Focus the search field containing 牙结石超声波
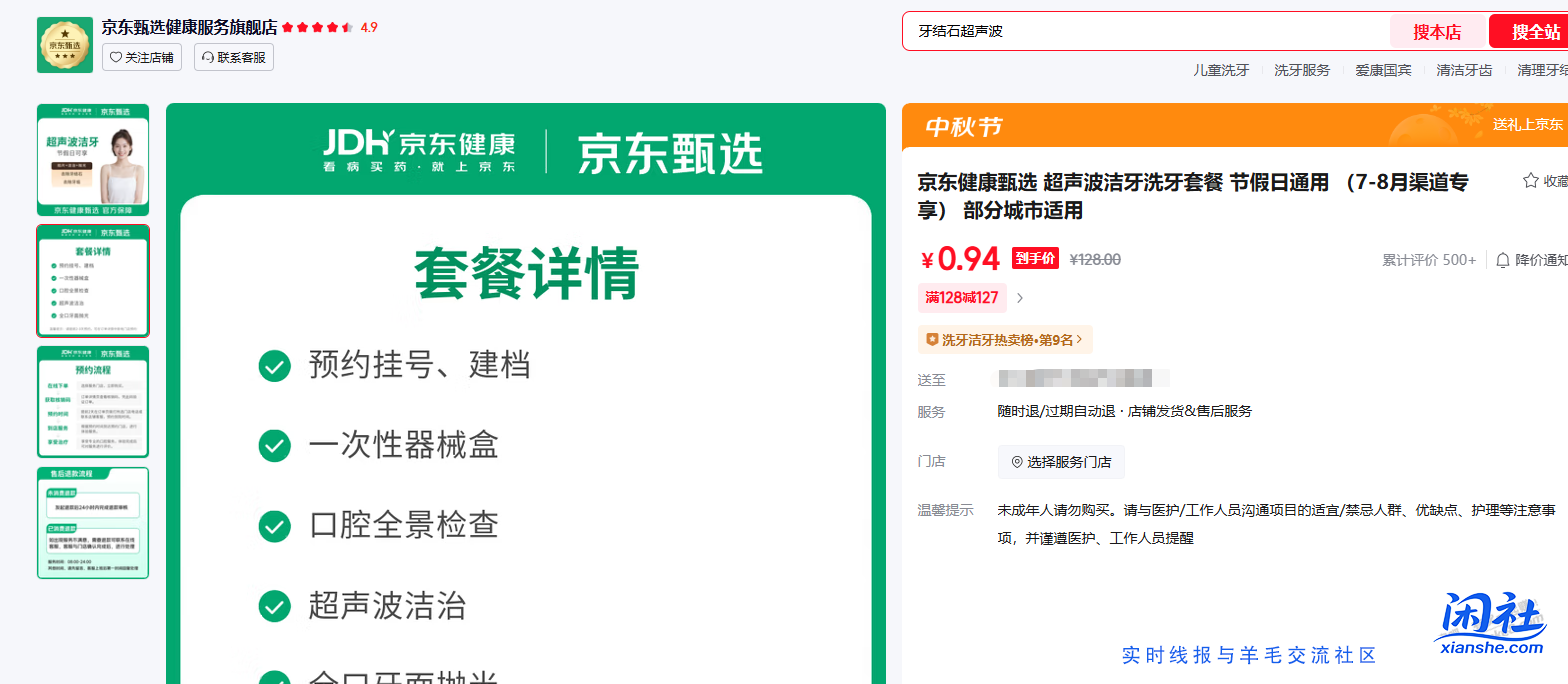The width and height of the screenshot is (1568, 684). [x=1146, y=31]
